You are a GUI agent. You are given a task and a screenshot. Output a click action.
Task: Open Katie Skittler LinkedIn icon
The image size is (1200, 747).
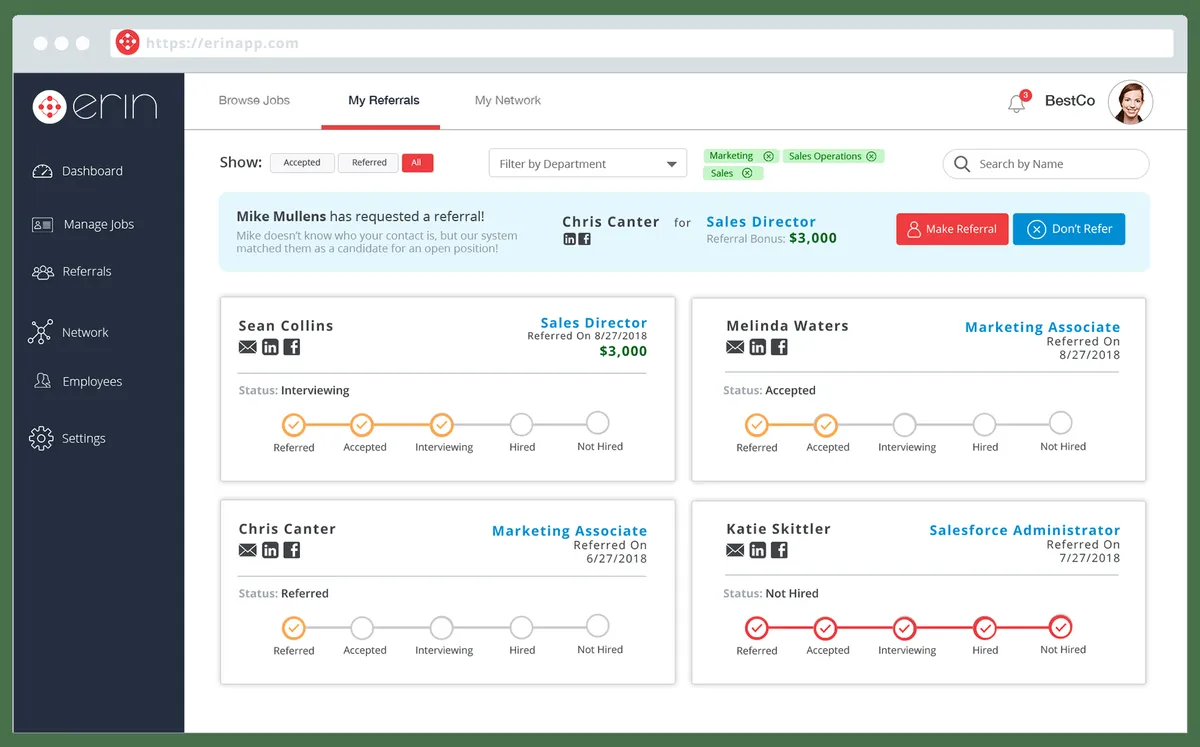pyautogui.click(x=758, y=550)
